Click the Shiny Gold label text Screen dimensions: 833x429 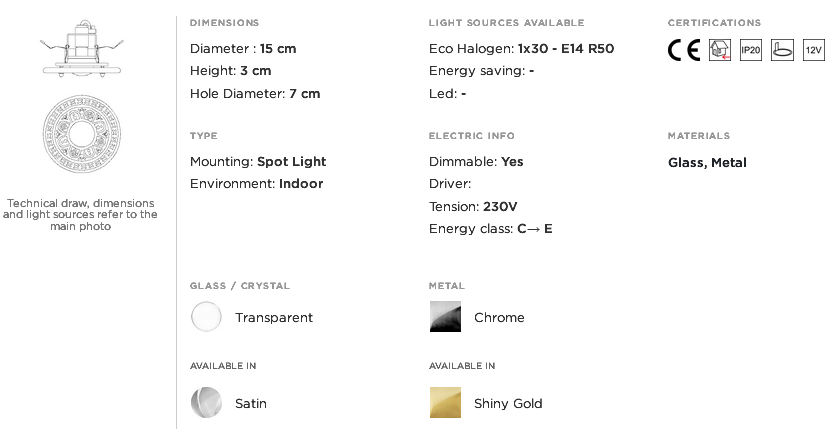[x=508, y=404]
